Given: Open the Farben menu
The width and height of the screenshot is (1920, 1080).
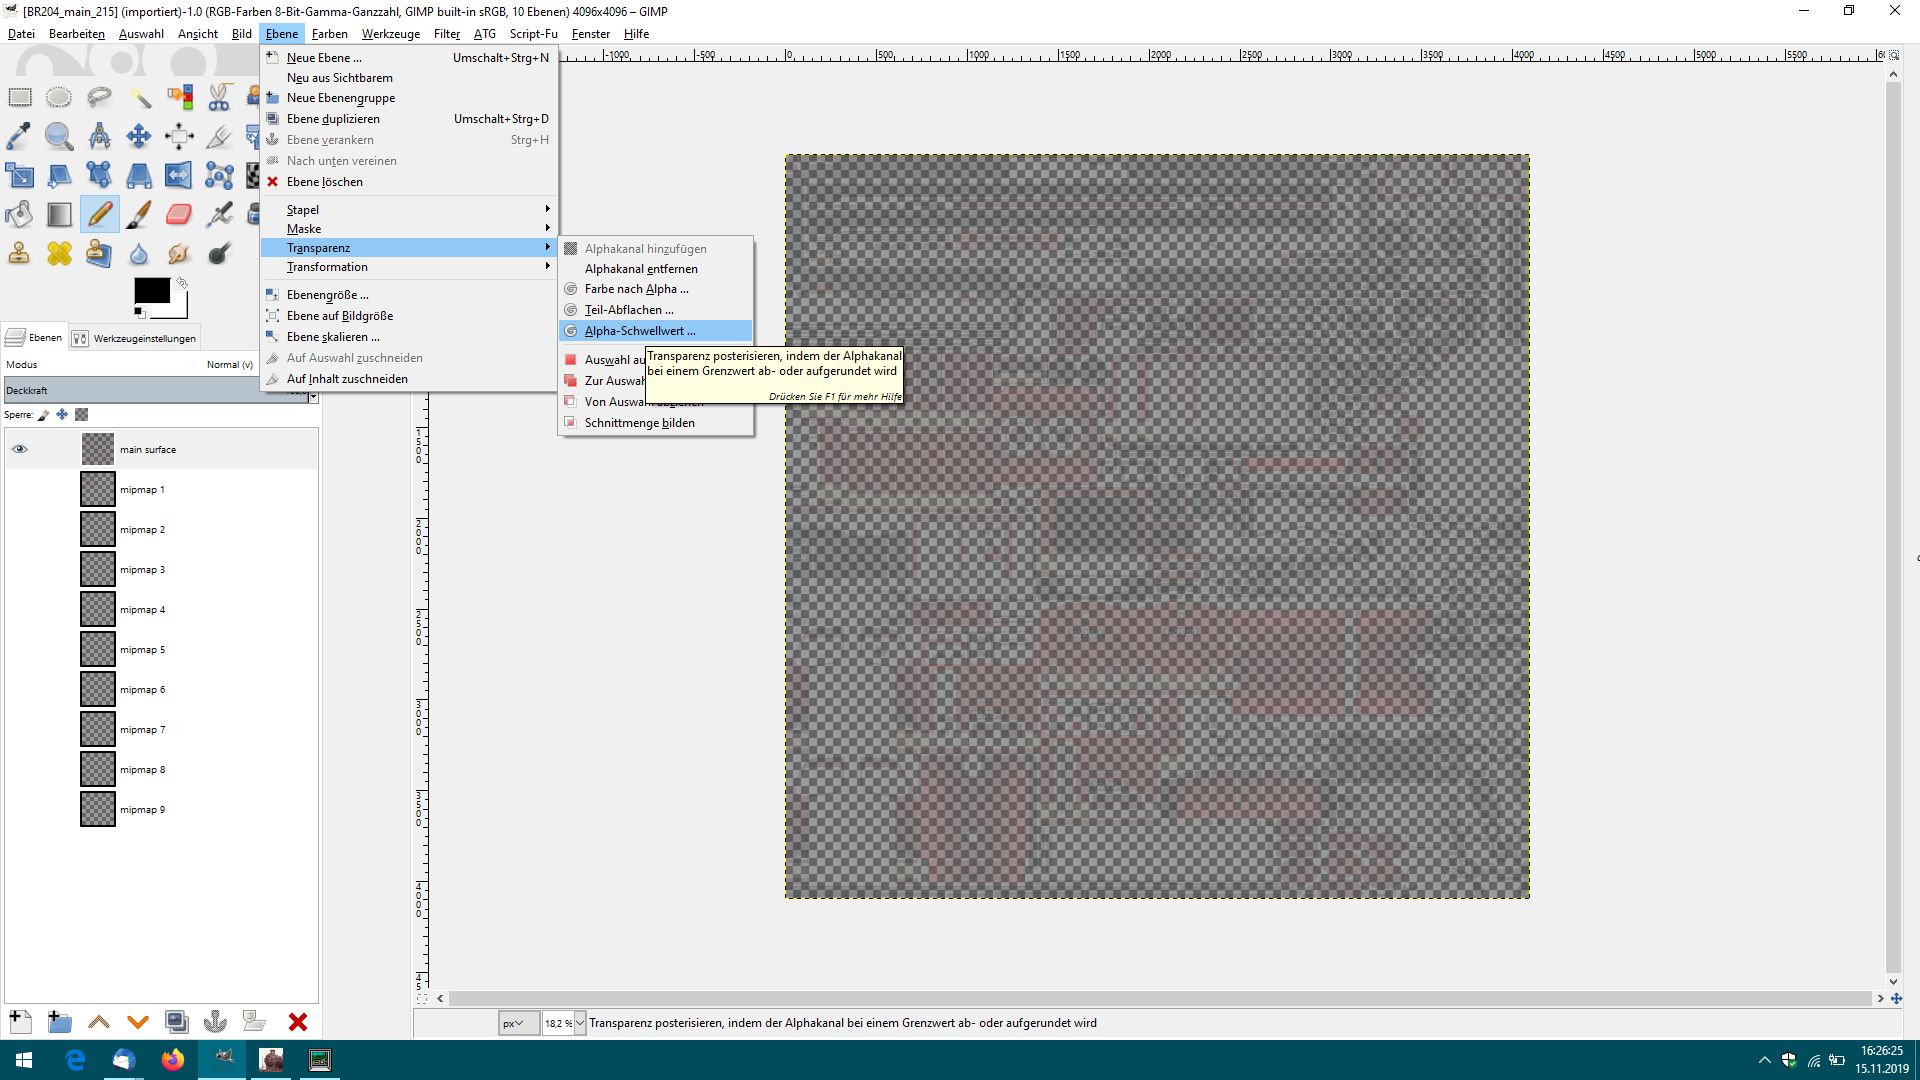Looking at the screenshot, I should [329, 34].
